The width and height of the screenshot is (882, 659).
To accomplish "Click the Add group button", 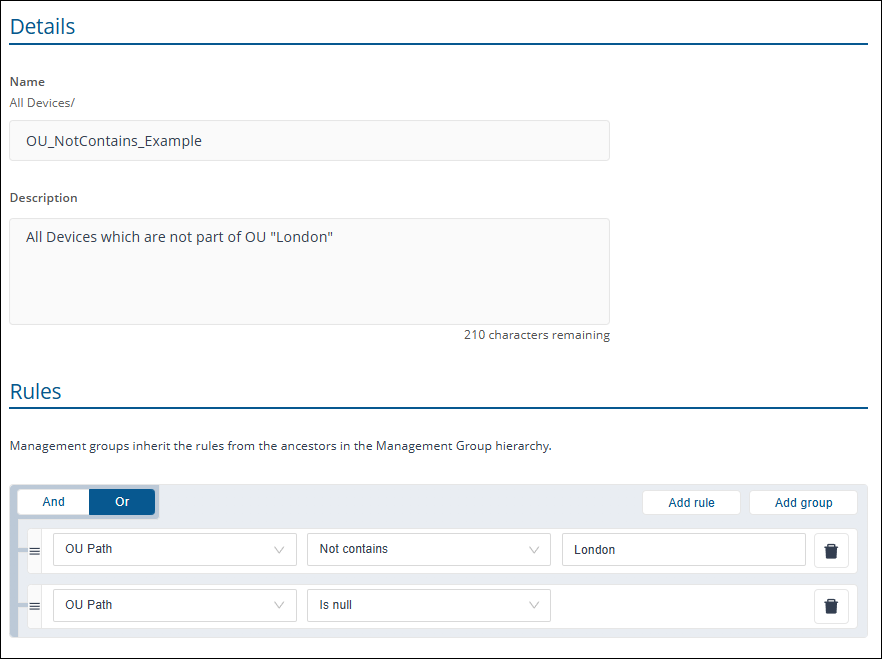I will coord(803,503).
